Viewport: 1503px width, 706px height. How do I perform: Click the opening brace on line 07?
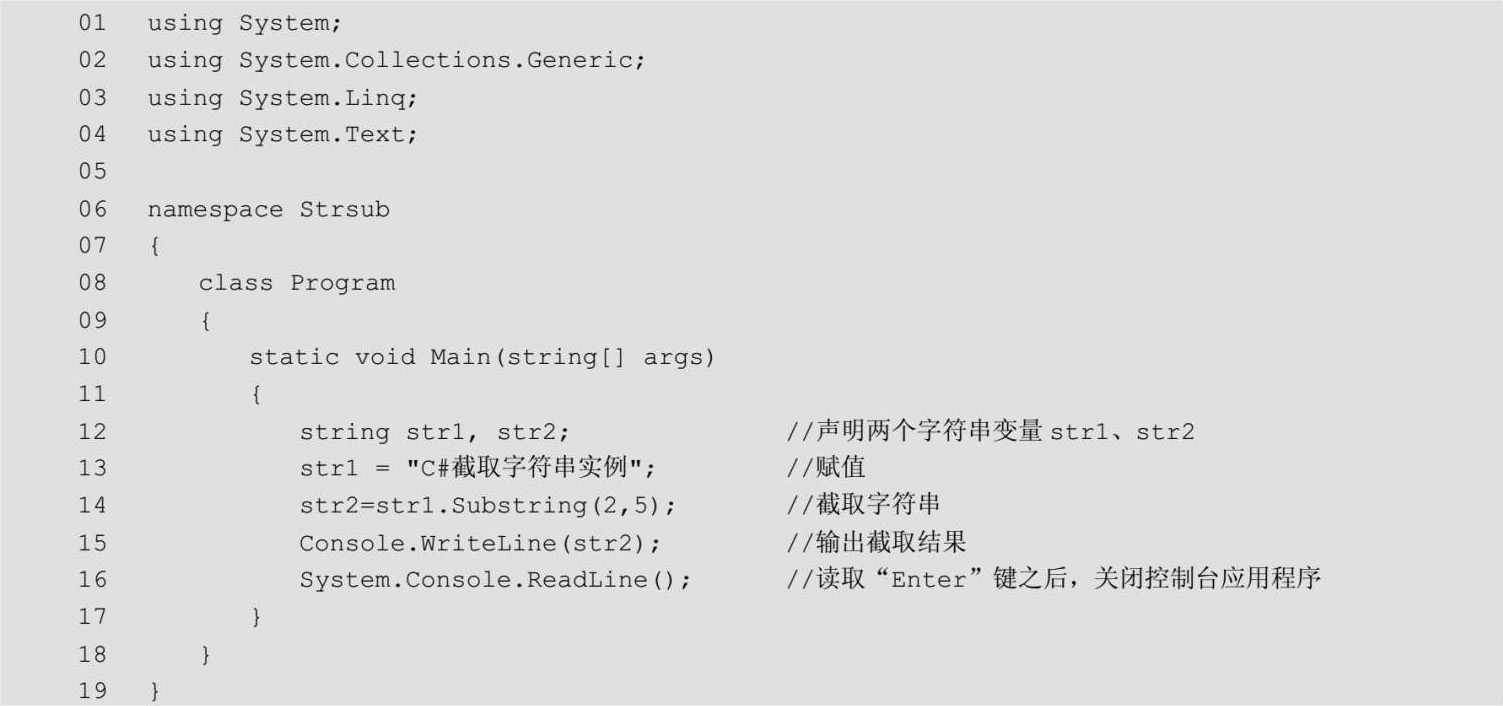pos(155,246)
